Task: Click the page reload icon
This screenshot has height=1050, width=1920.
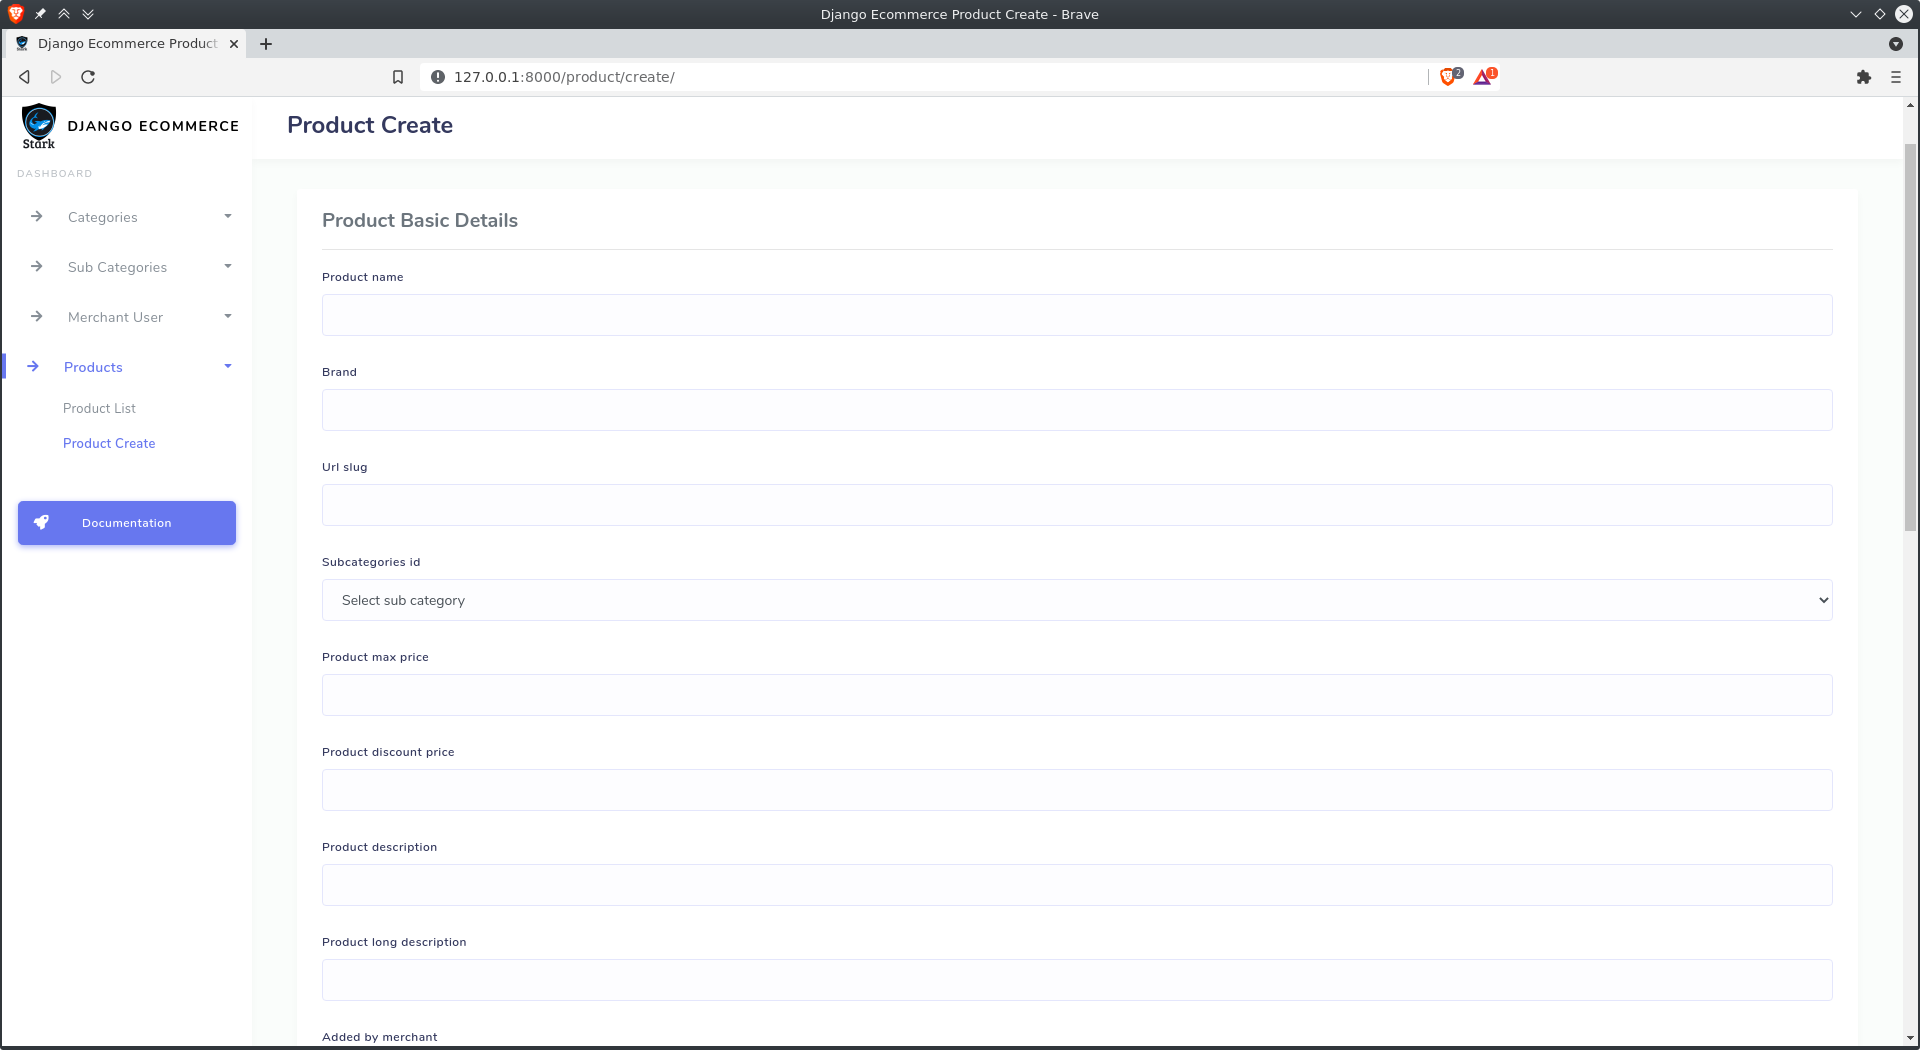Action: pos(87,76)
